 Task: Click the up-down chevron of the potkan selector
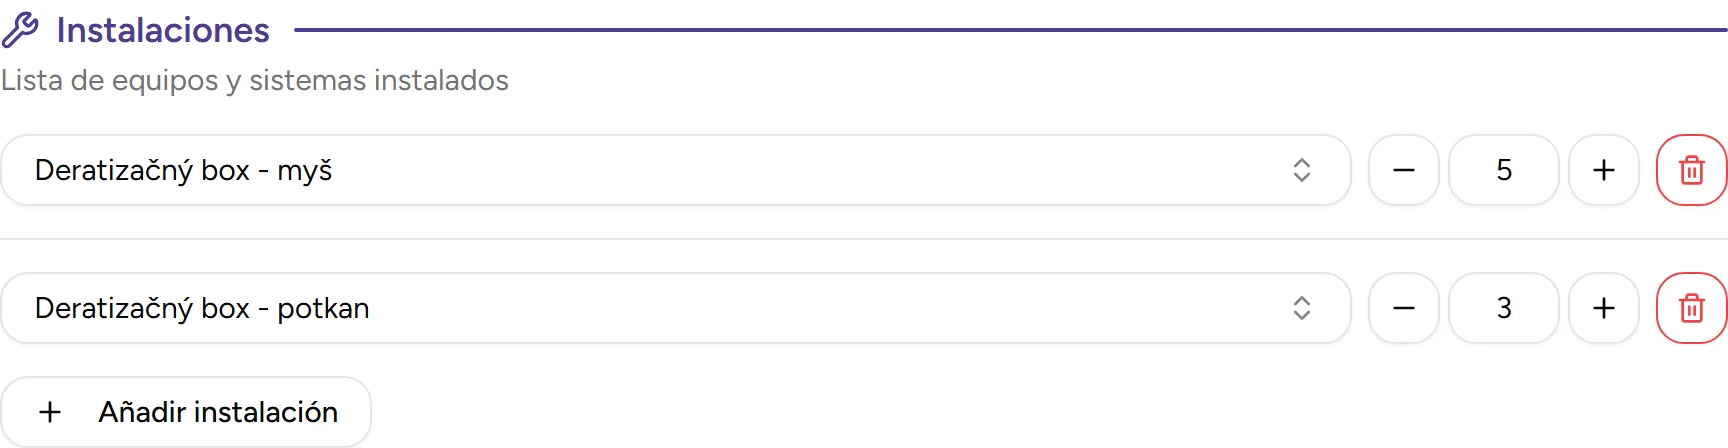1301,308
